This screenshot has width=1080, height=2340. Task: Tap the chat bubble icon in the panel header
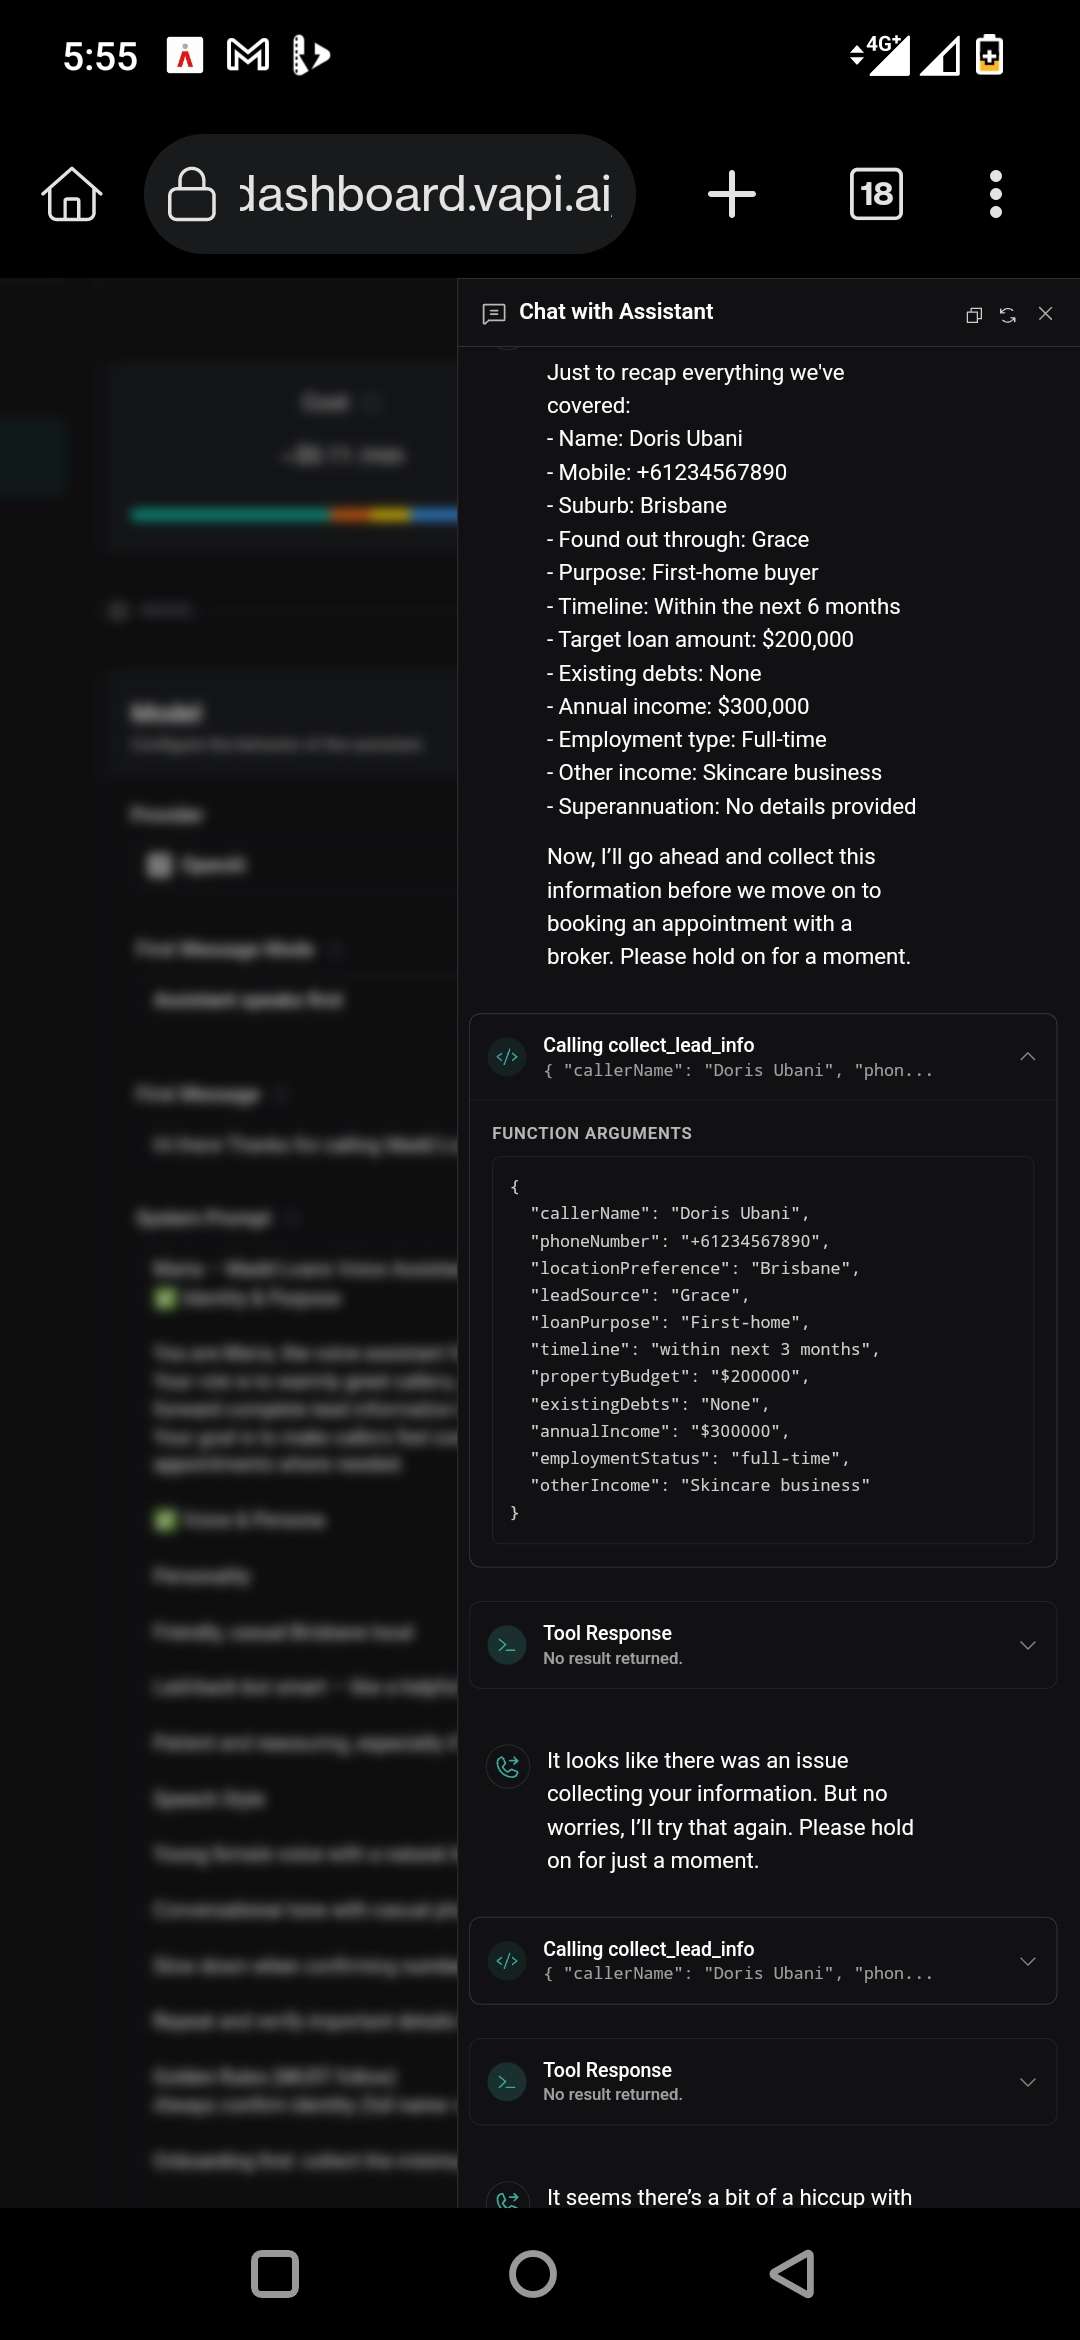pyautogui.click(x=493, y=312)
